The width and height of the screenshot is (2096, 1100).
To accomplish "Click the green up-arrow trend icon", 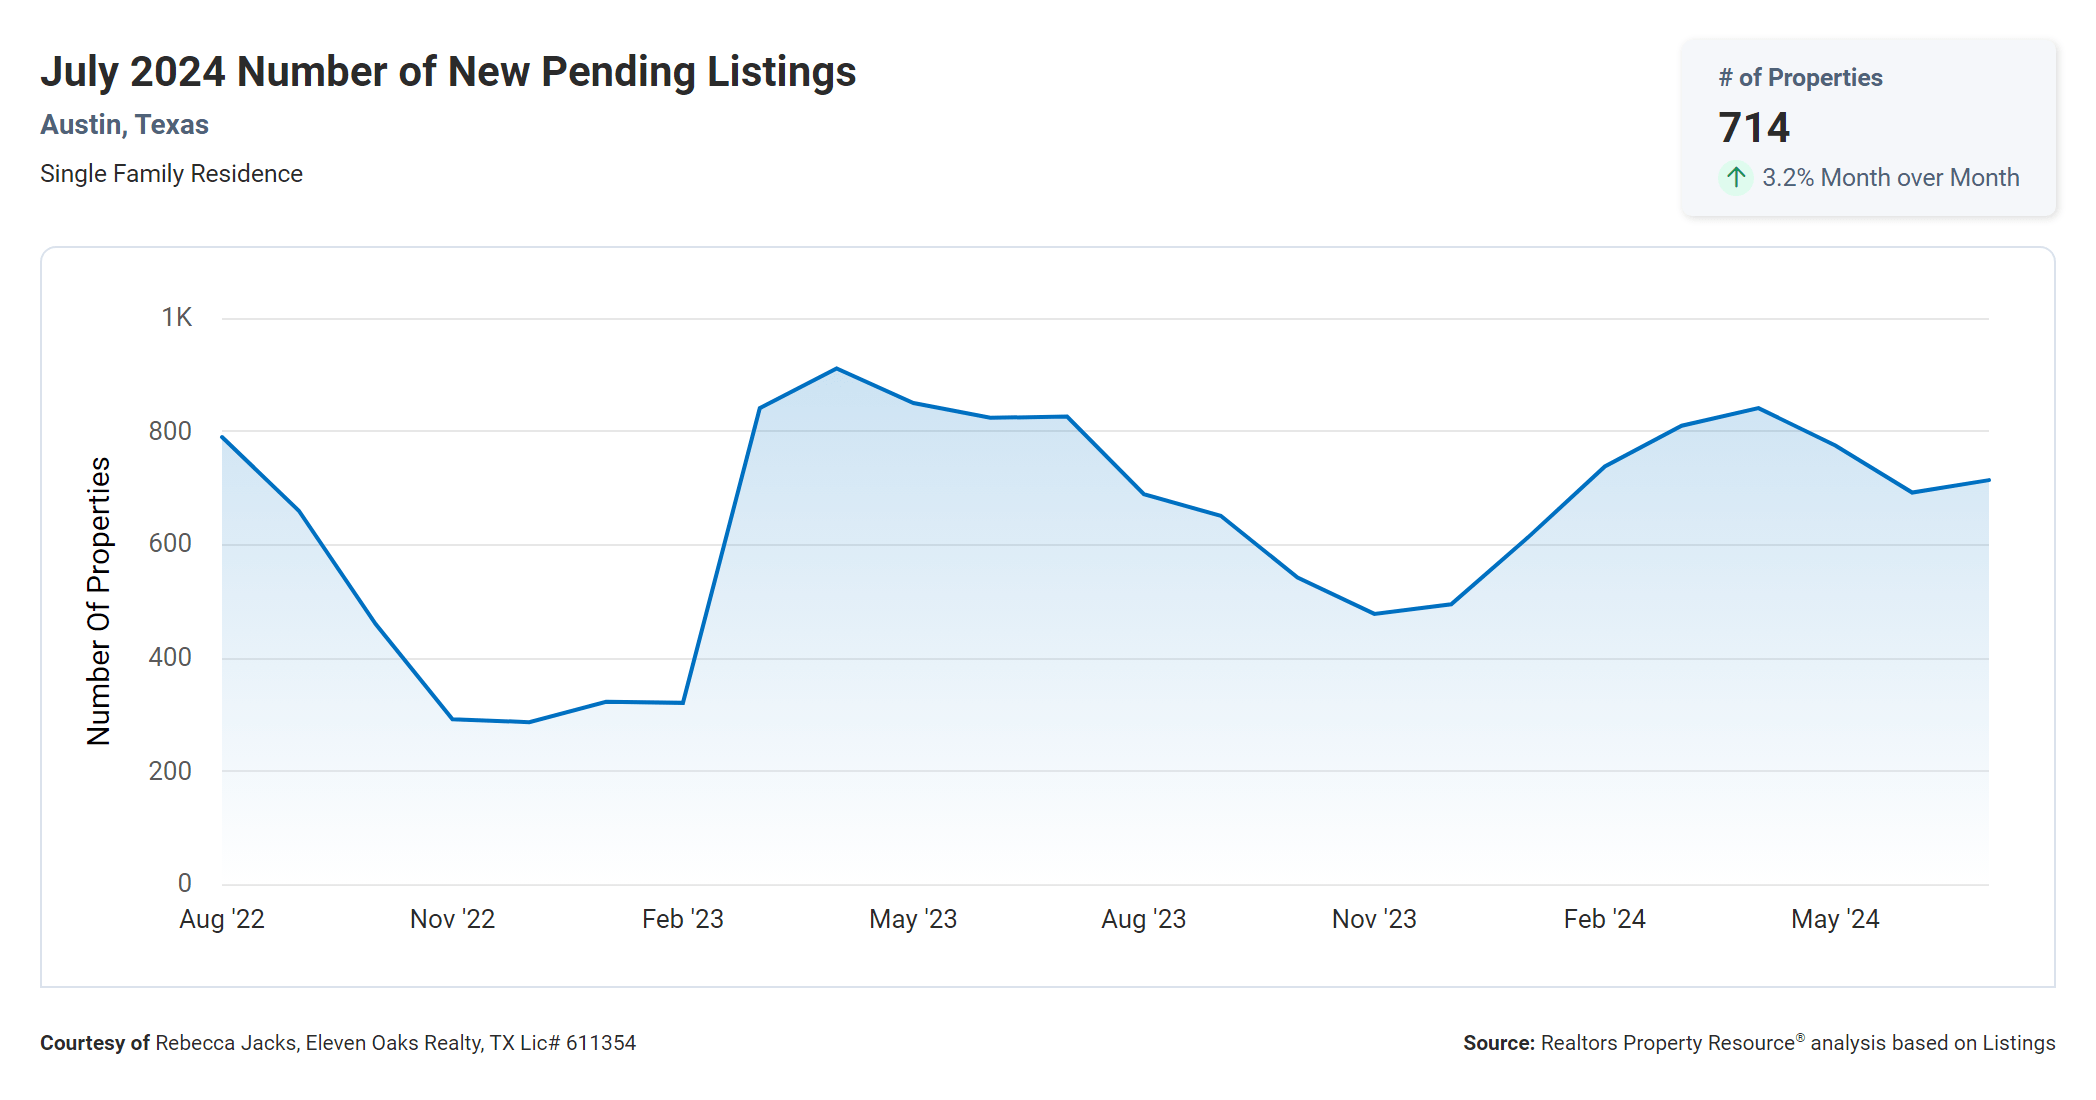I will click(1736, 178).
